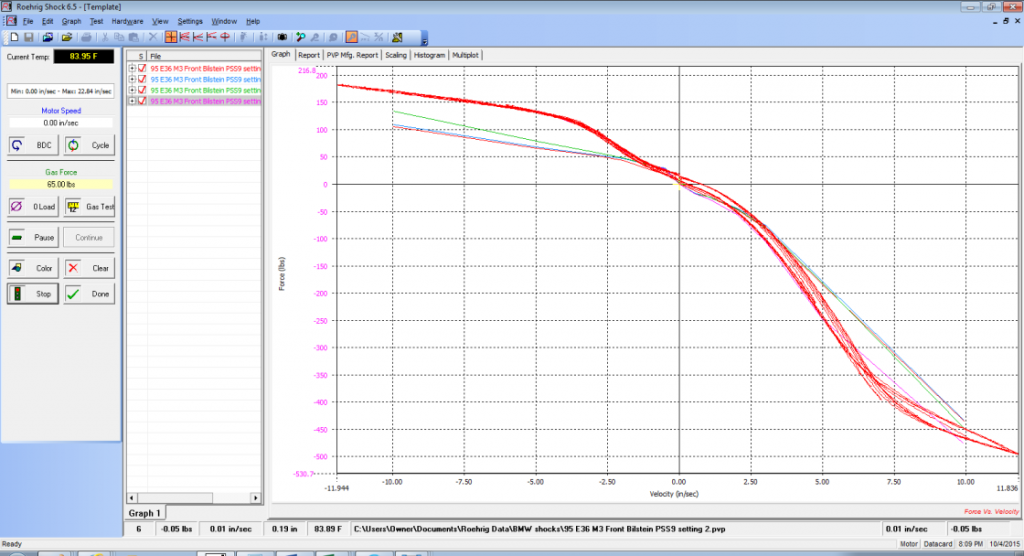1024x556 pixels.
Task: Click the 0 Load button
Action: point(33,206)
